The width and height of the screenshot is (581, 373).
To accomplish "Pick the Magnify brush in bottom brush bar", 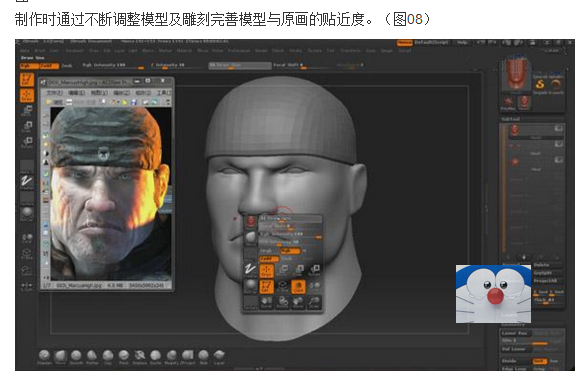I will coord(172,356).
